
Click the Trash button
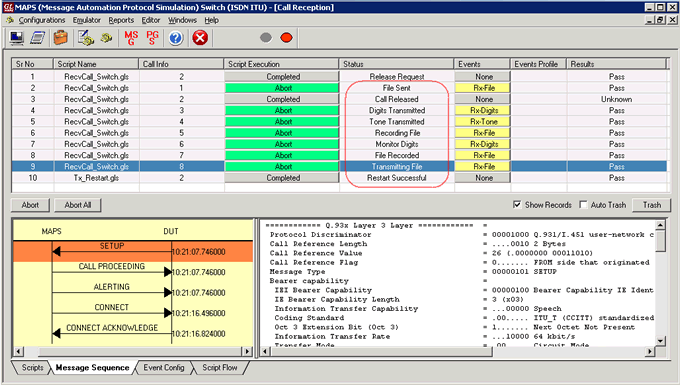coord(652,205)
